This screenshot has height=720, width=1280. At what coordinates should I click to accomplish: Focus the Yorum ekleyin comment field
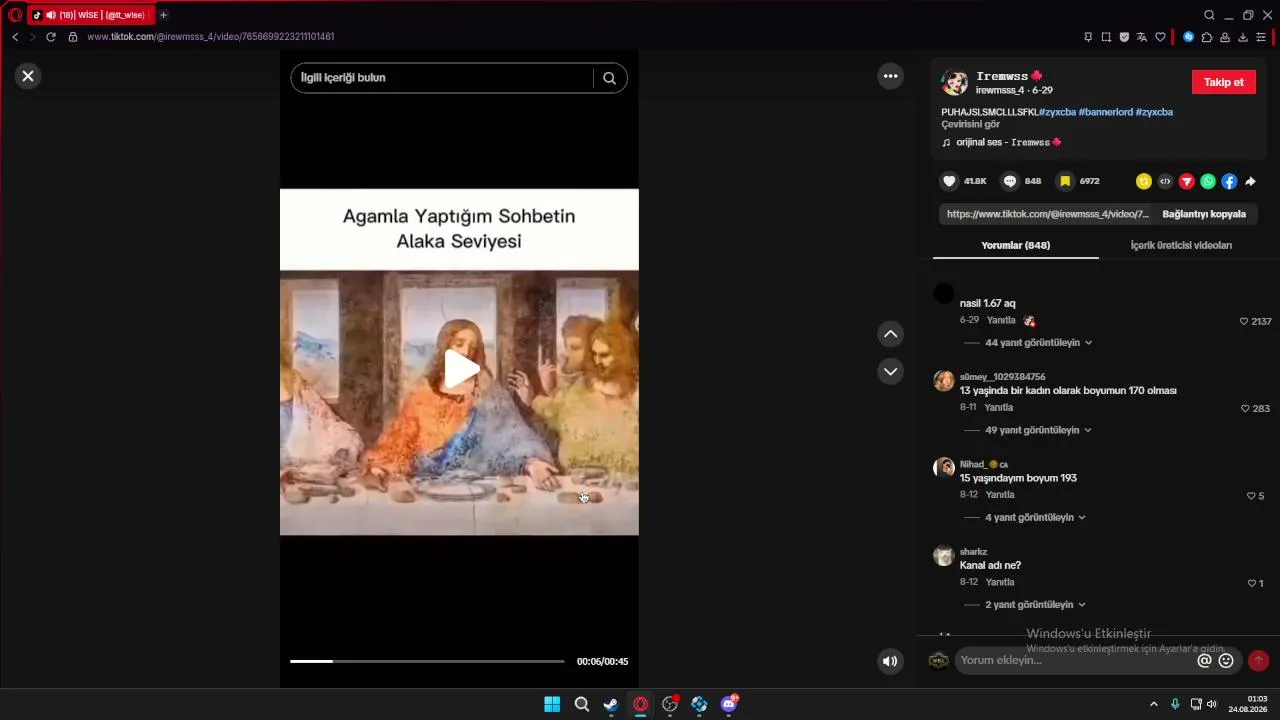[1075, 660]
